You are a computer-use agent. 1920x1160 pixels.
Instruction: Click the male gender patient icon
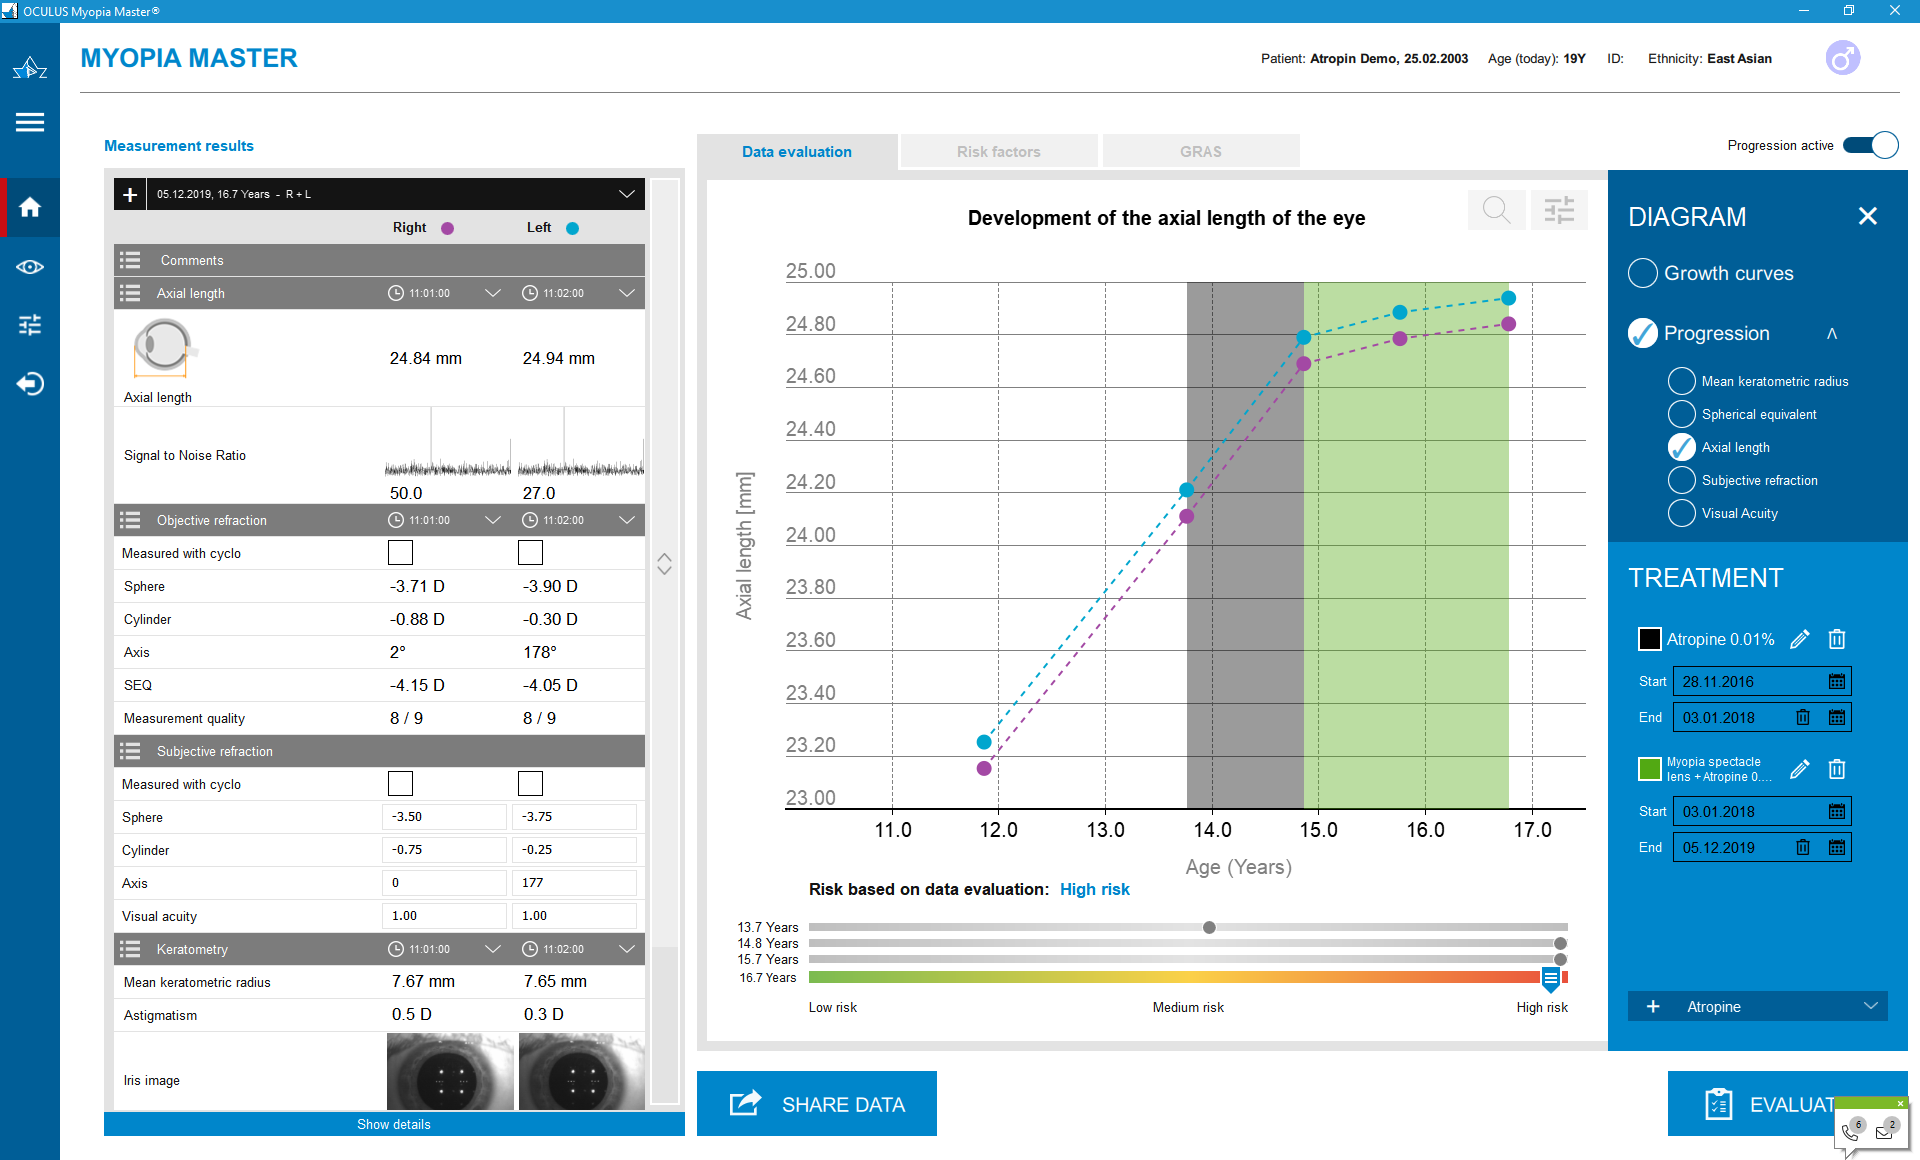[x=1842, y=58]
